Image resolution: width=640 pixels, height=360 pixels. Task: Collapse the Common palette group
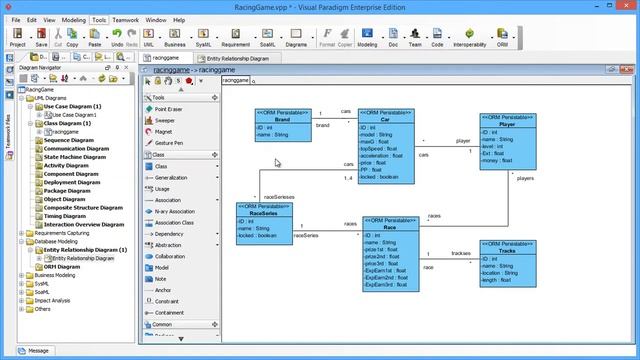[x=215, y=324]
